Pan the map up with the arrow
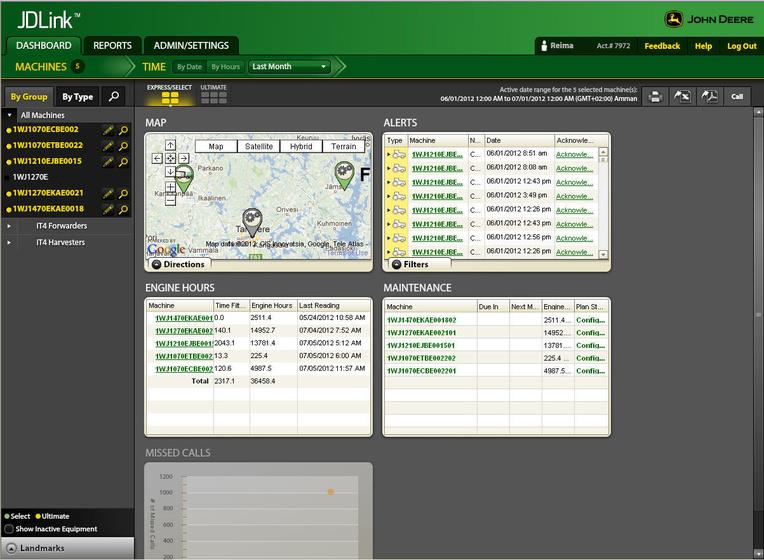This screenshot has height=560, width=764. [x=170, y=145]
